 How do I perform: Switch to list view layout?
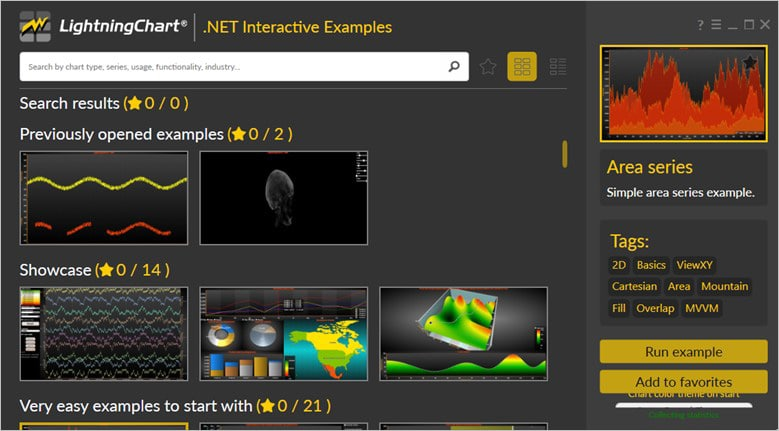[558, 67]
